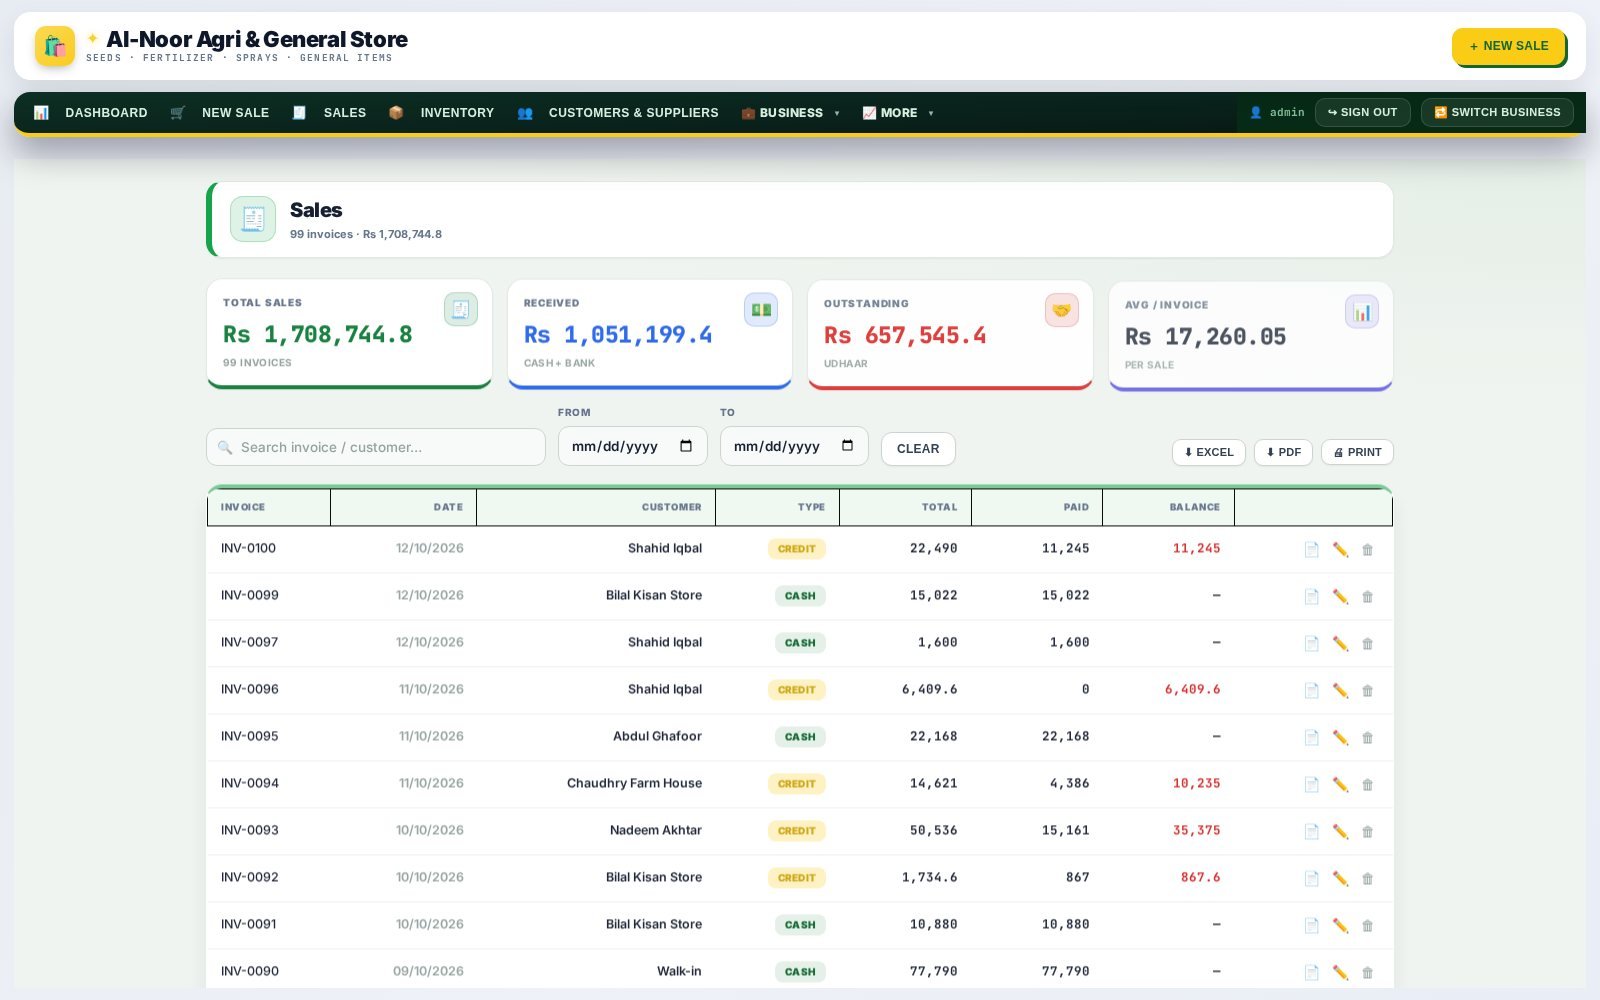Delete invoice INV-0100 trash icon
The width and height of the screenshot is (1600, 1000).
point(1367,549)
